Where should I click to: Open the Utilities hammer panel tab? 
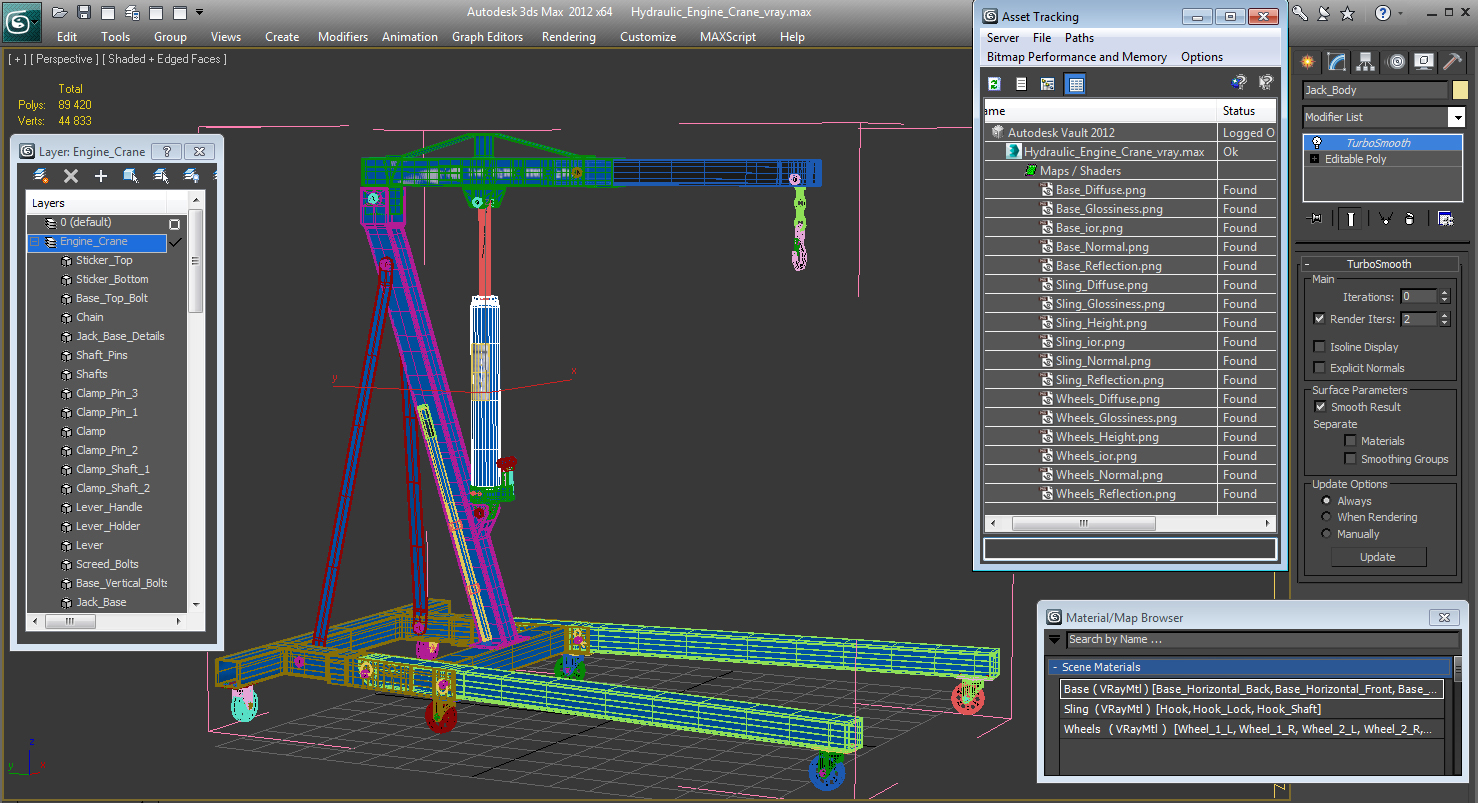pos(1452,62)
